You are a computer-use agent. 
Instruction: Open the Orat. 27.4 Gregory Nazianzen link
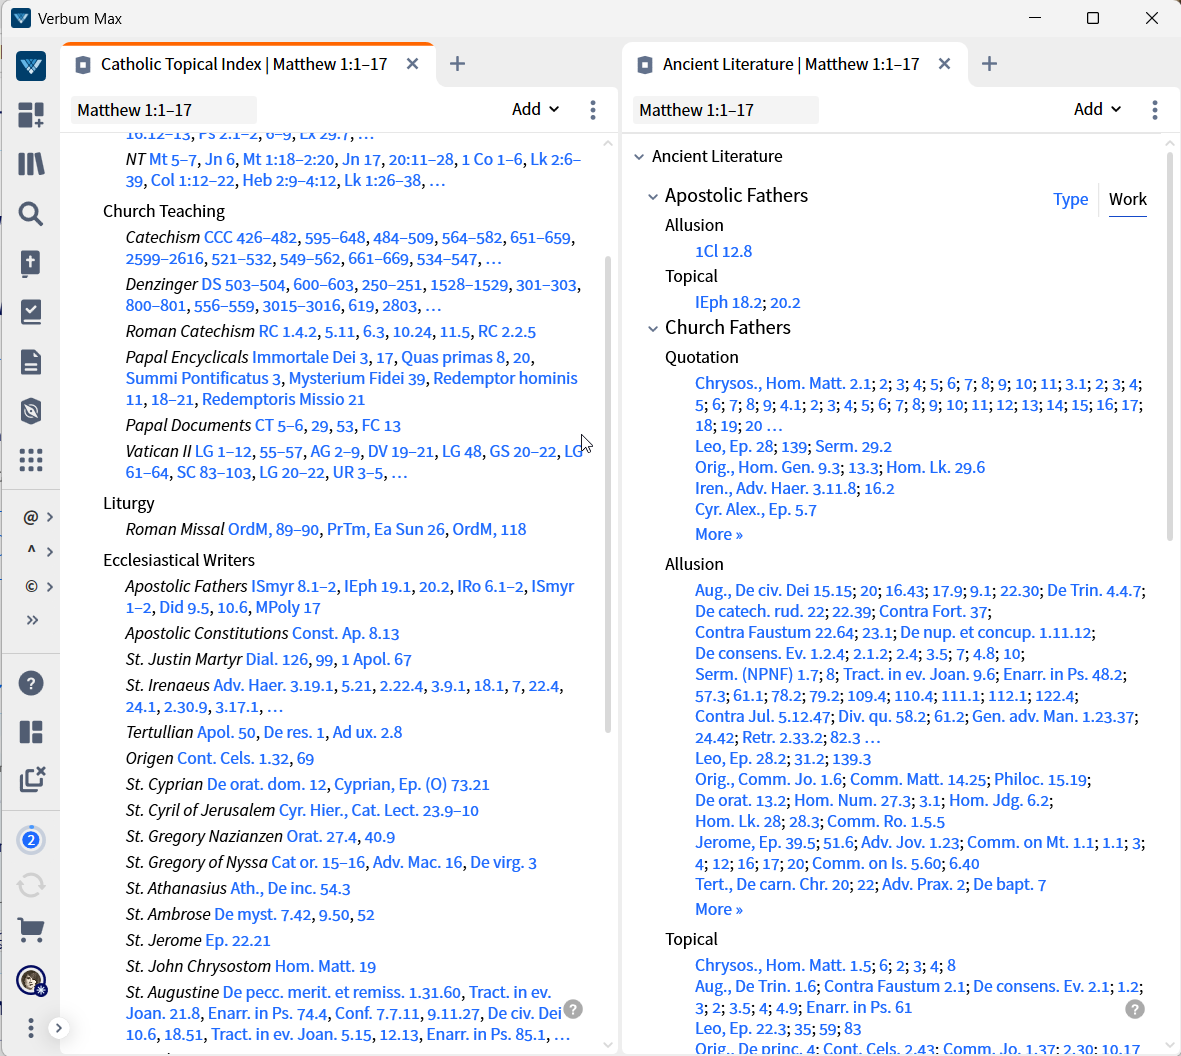(x=322, y=837)
